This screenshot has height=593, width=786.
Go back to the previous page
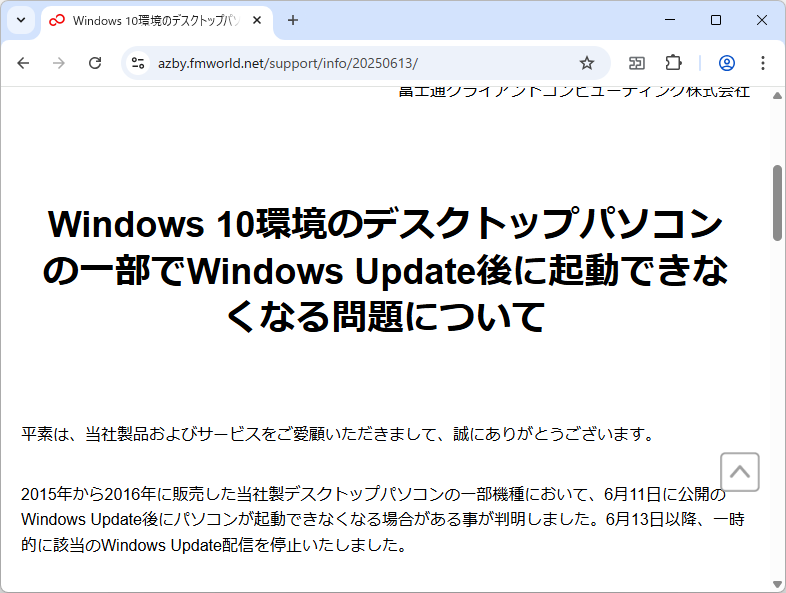click(23, 63)
